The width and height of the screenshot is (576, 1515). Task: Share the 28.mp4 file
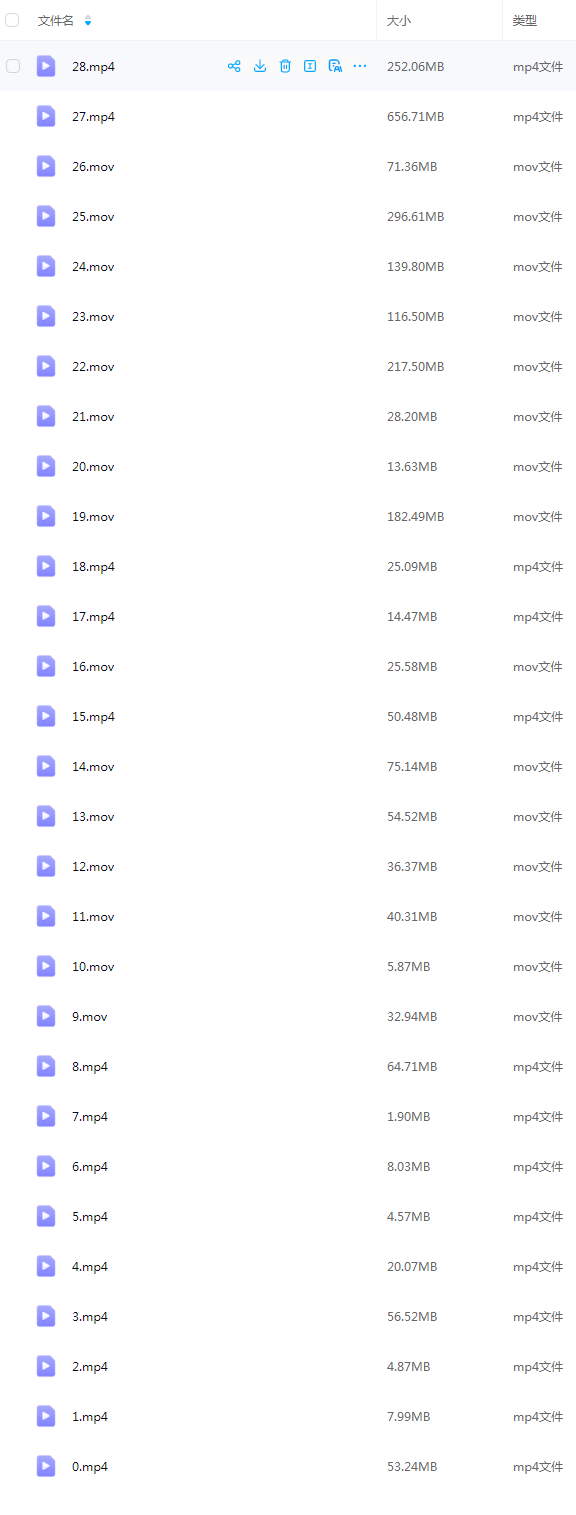click(234, 66)
